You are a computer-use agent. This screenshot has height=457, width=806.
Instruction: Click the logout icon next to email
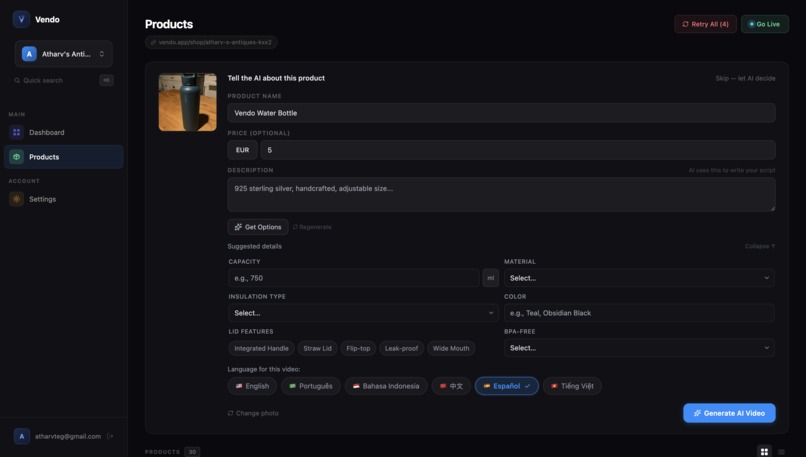click(110, 436)
